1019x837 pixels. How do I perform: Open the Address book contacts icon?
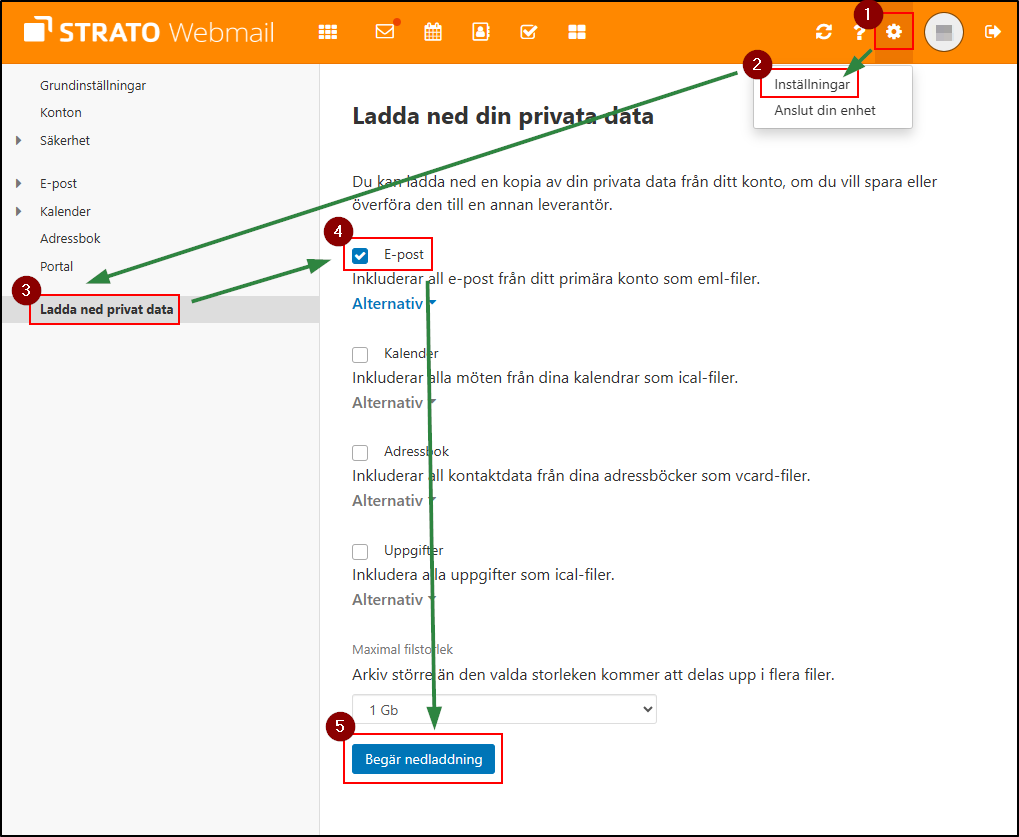point(481,31)
